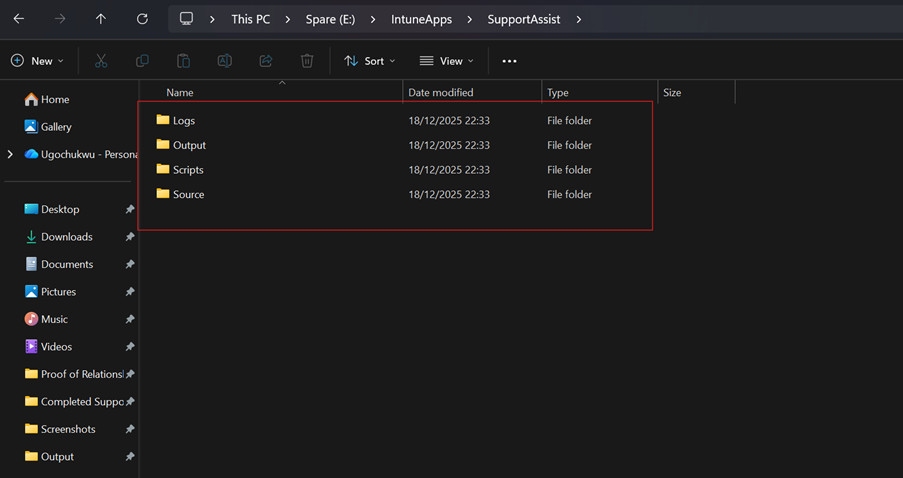Click the Share icon in toolbar
Image resolution: width=903 pixels, height=478 pixels.
point(266,60)
